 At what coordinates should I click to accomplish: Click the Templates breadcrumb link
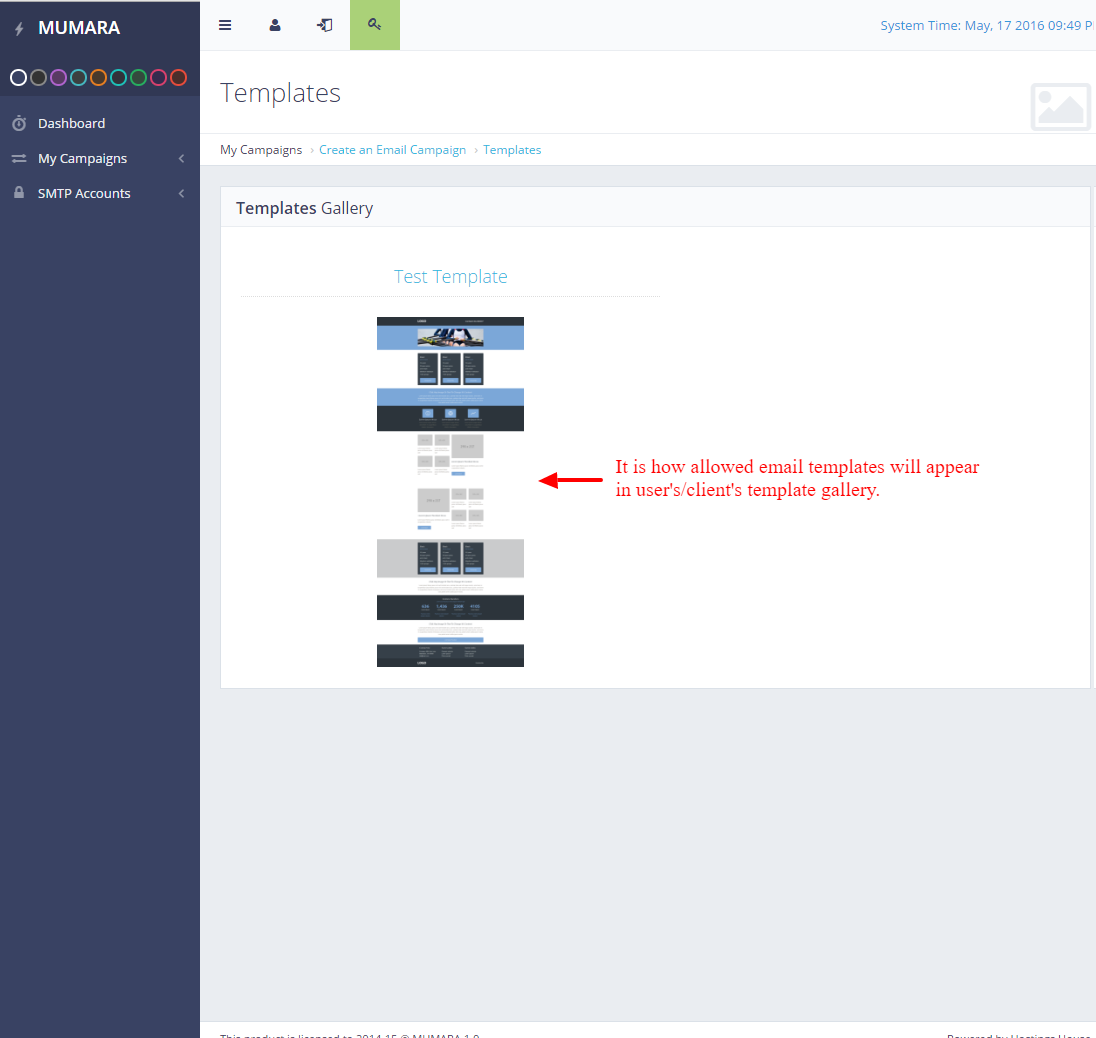(x=512, y=150)
